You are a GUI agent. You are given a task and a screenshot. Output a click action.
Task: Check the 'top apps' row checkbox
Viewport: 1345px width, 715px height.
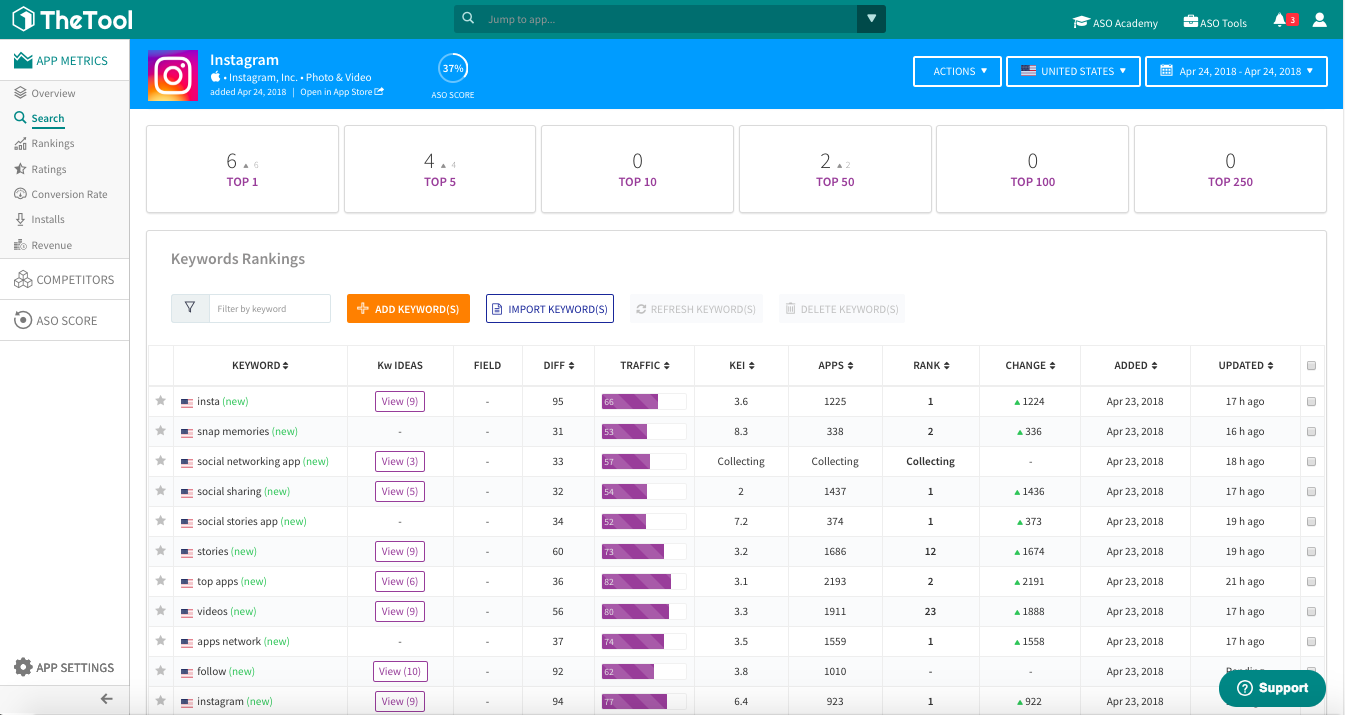(x=1311, y=582)
